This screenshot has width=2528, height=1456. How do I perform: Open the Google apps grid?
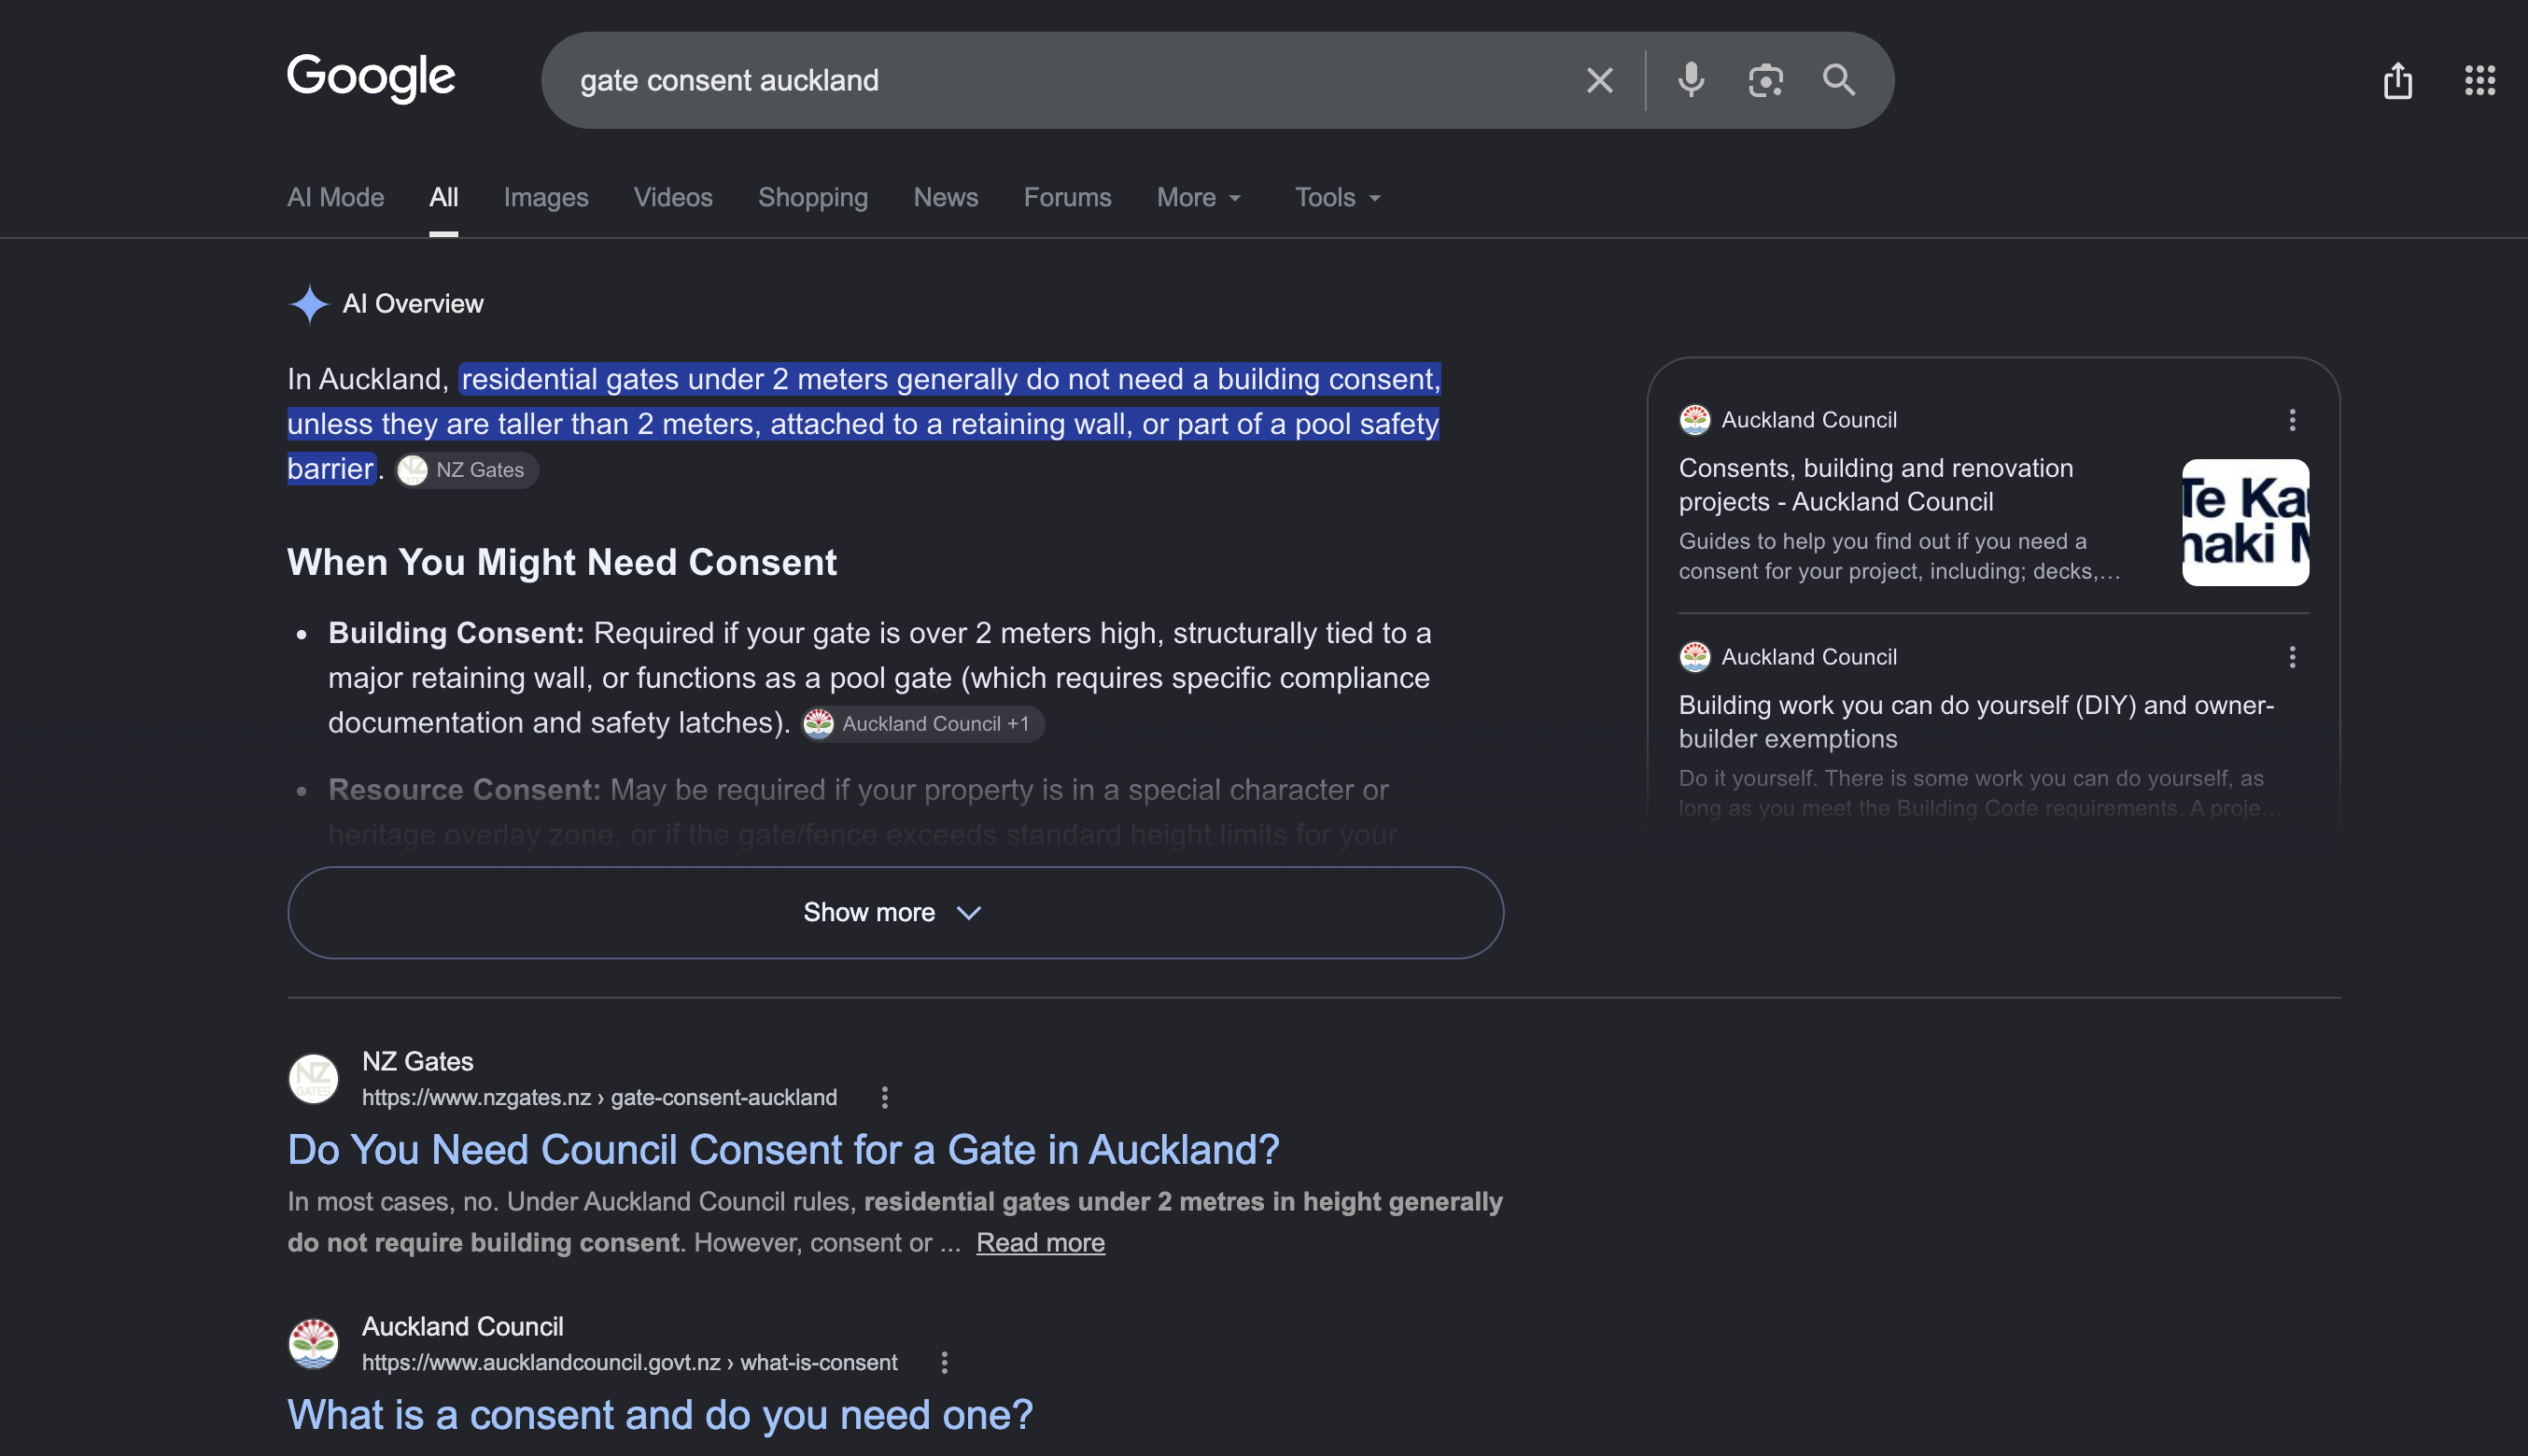tap(2479, 80)
